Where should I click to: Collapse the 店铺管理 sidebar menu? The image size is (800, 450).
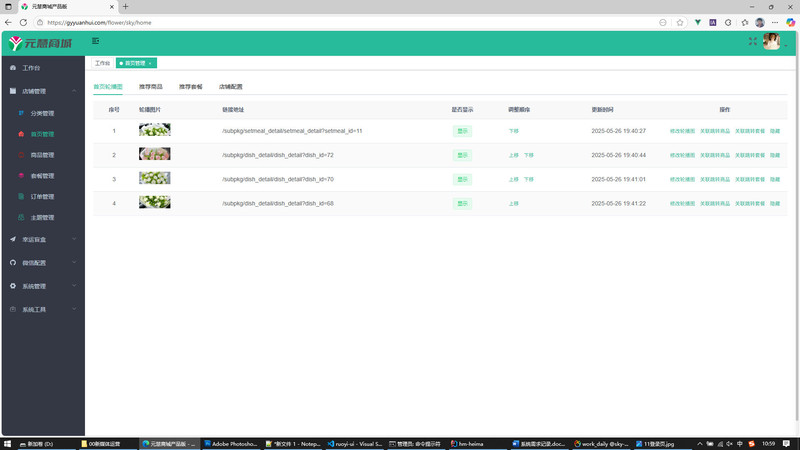tap(42, 91)
